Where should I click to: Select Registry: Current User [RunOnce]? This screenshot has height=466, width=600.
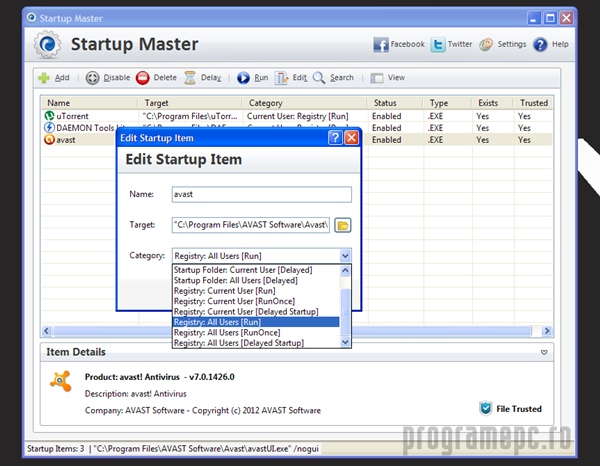[256, 301]
